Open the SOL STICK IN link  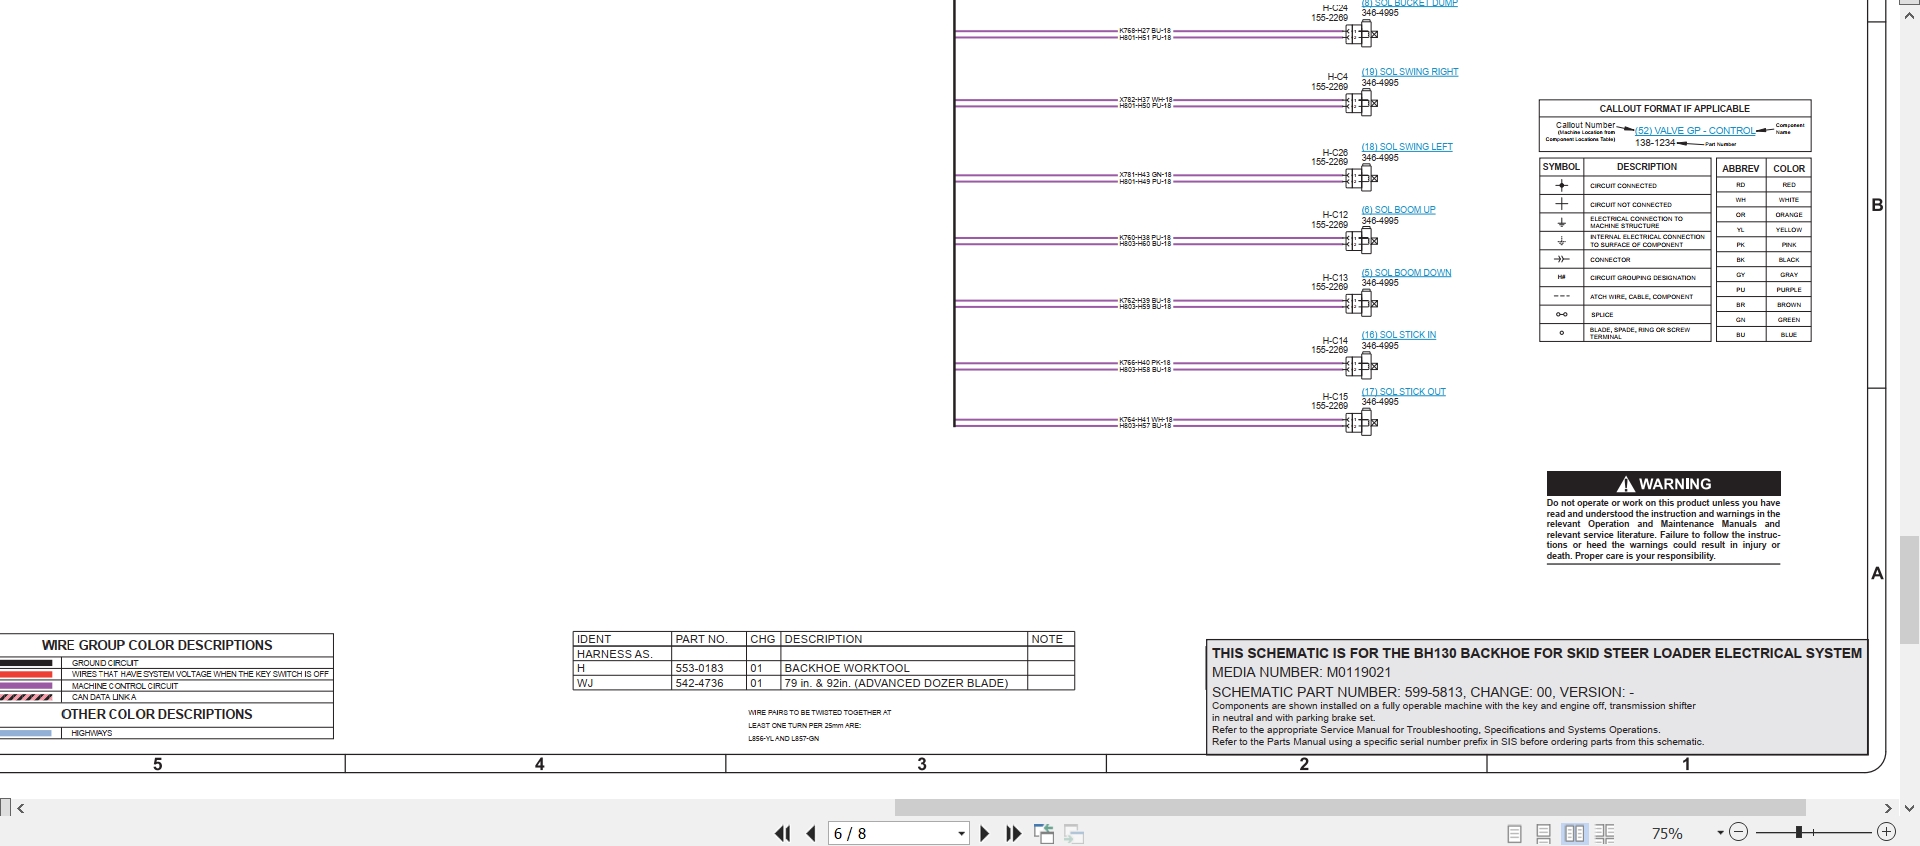coord(1398,335)
